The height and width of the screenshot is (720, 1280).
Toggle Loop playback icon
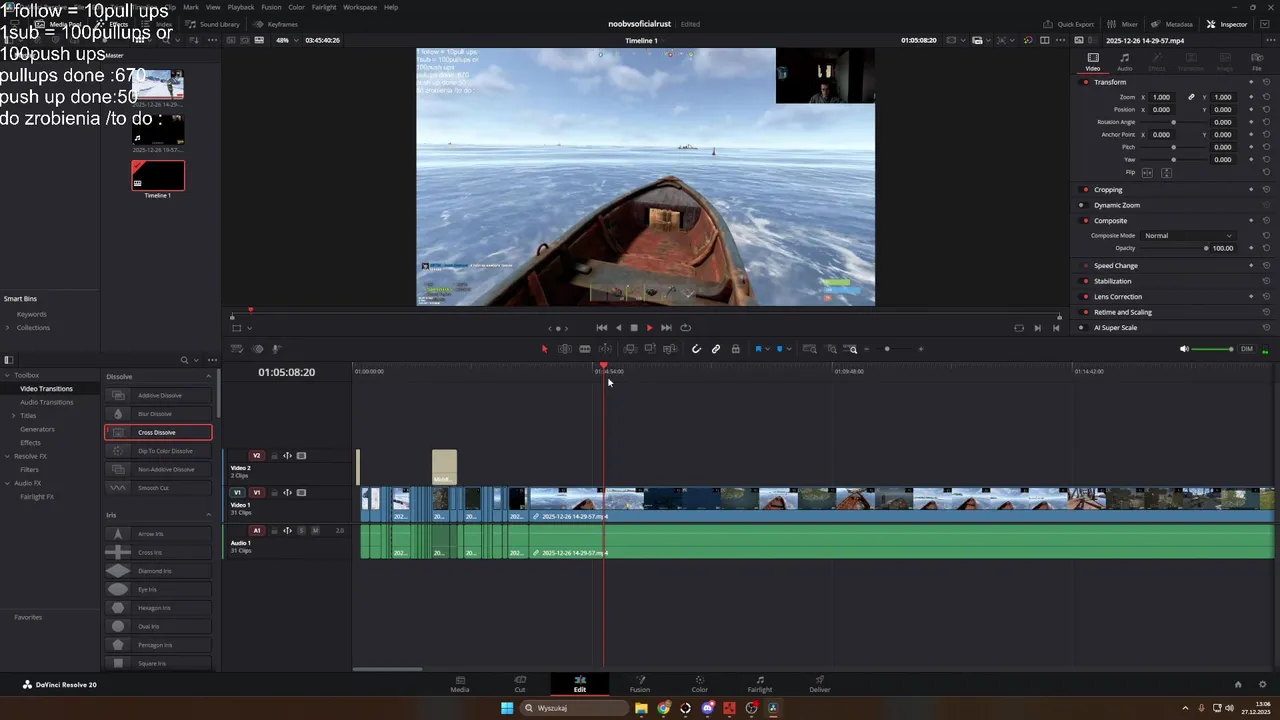click(x=685, y=328)
